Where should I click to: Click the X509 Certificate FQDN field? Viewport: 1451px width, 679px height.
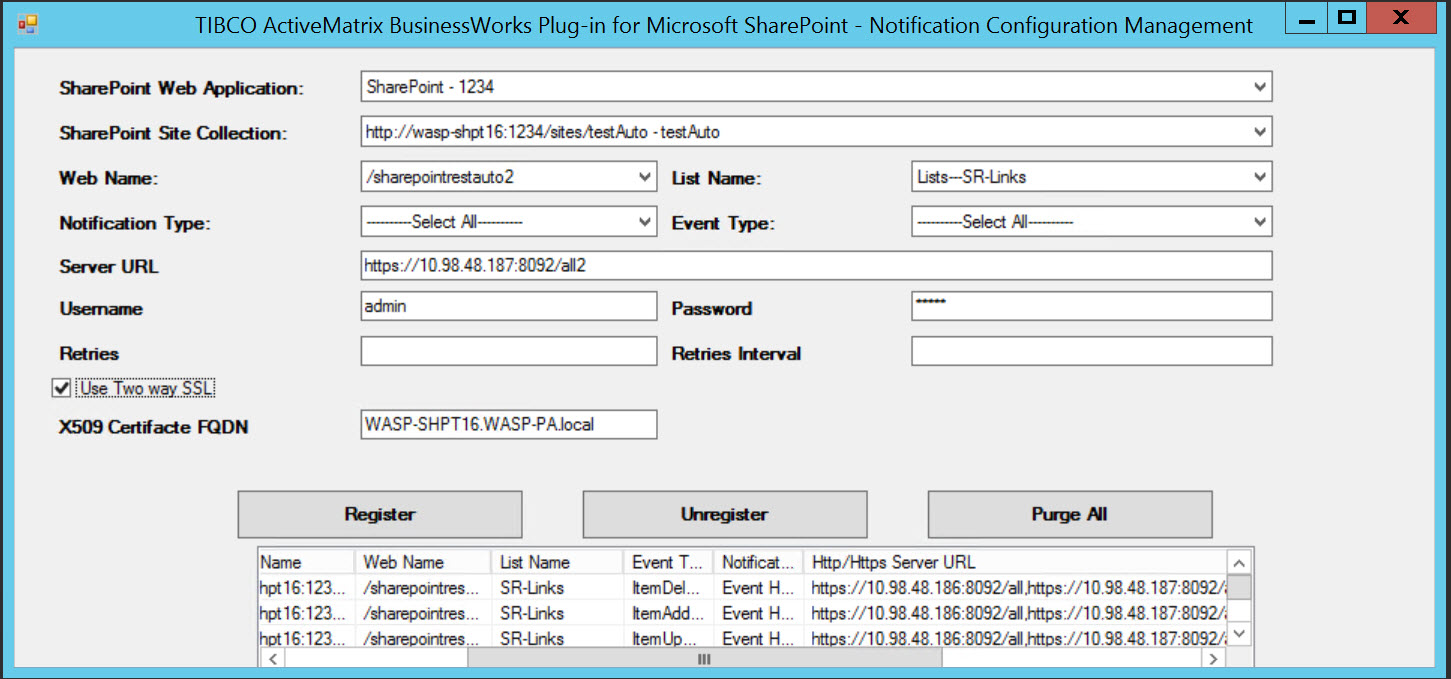point(508,424)
